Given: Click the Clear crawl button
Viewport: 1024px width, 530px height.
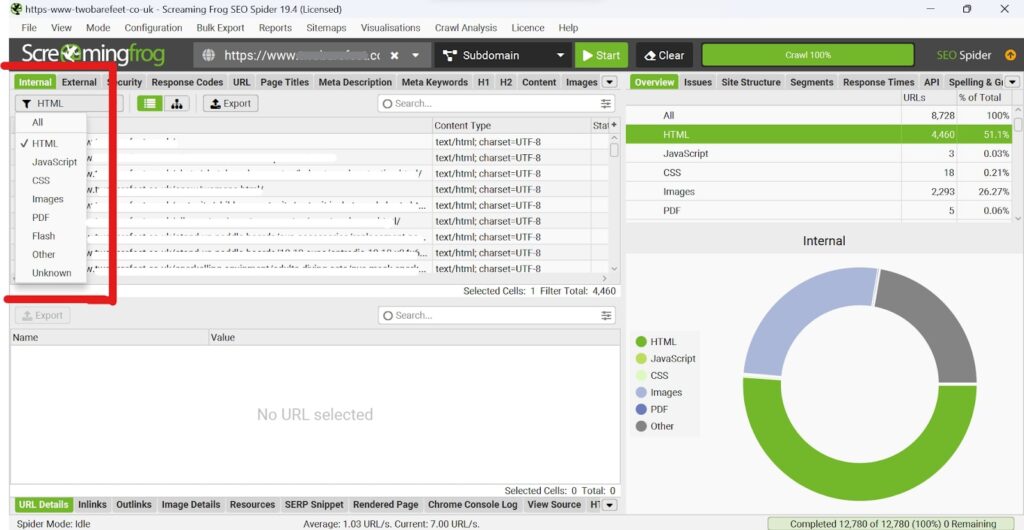Looking at the screenshot, I should [664, 55].
